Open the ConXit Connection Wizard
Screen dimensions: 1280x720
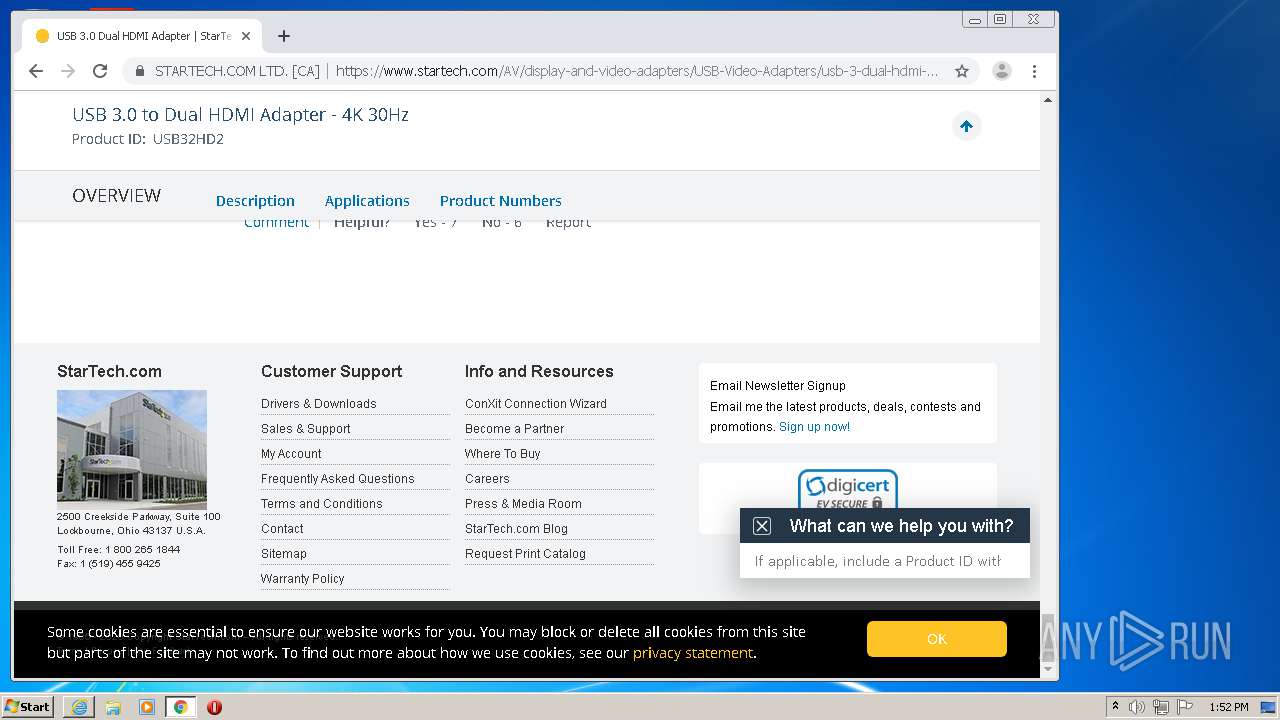tap(536, 404)
